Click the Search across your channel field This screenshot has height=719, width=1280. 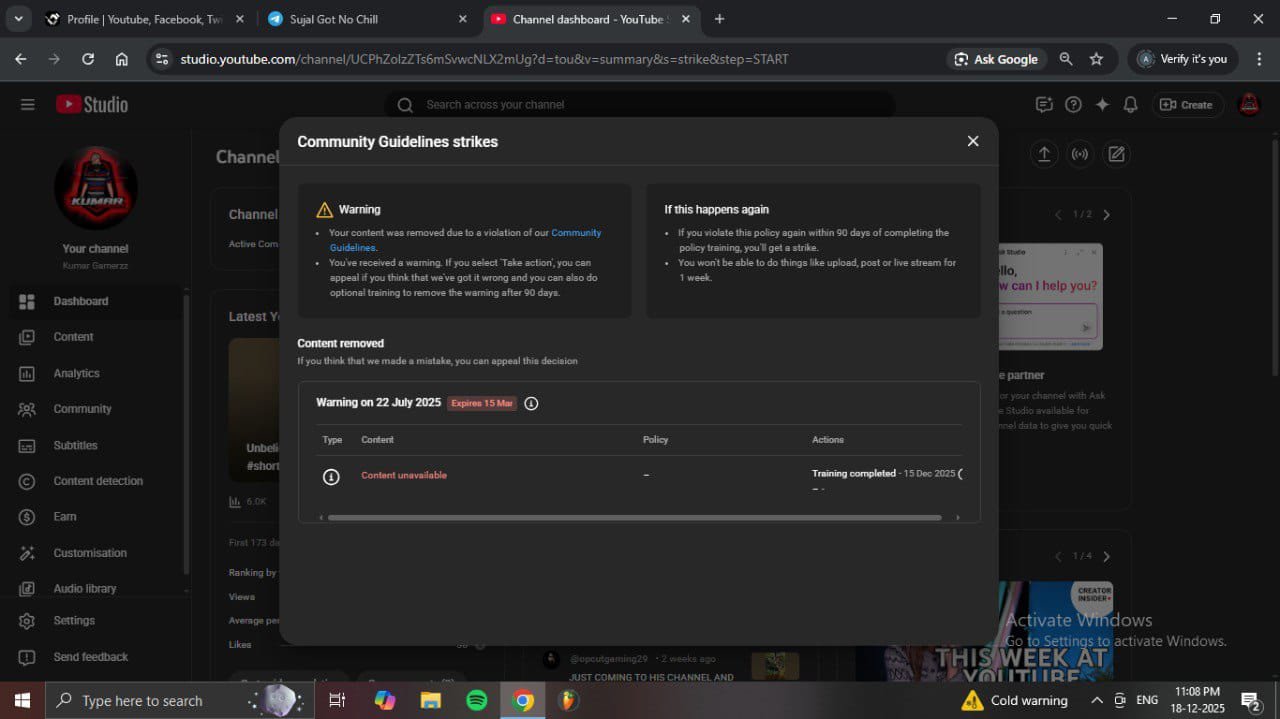point(640,105)
